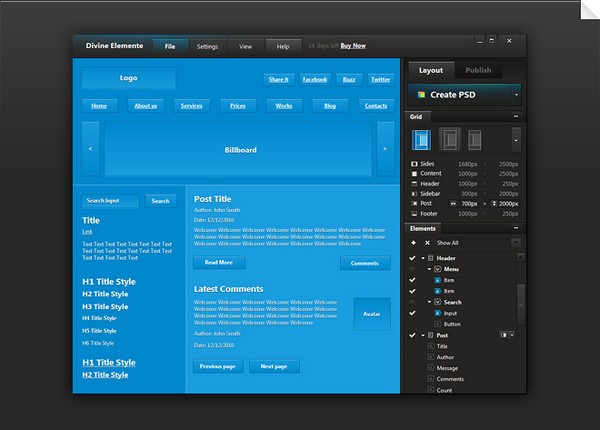
Task: Open the Show All filter dropdown
Action: click(x=515, y=242)
